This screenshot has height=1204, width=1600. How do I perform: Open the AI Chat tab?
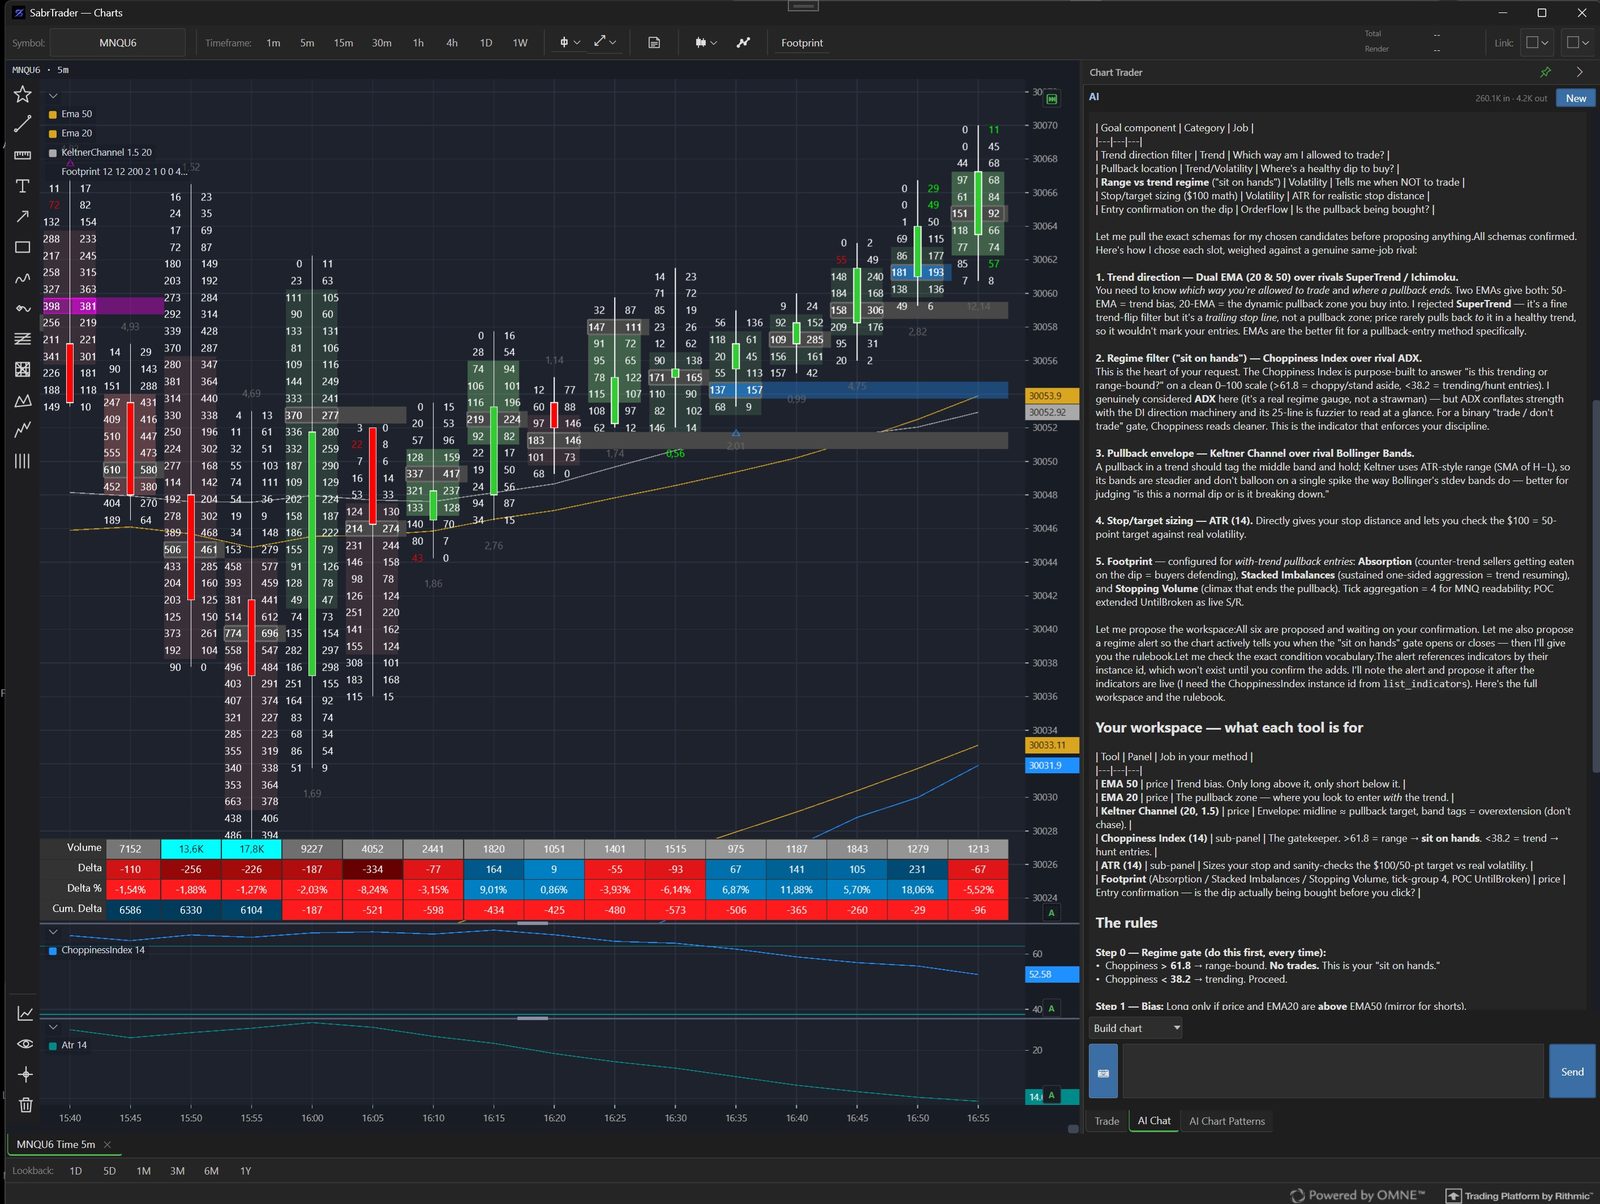(x=1154, y=1121)
